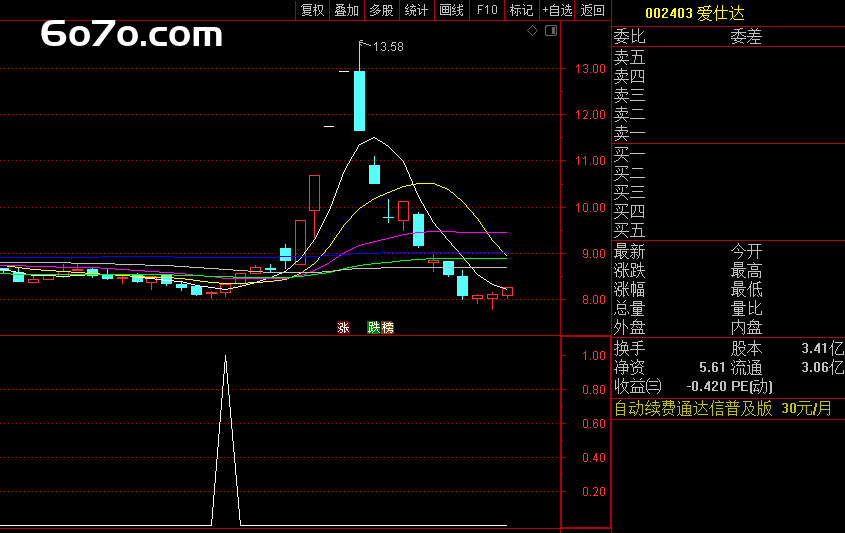Activate the 画线 drawing tool
The height and width of the screenshot is (533, 845).
[x=452, y=10]
